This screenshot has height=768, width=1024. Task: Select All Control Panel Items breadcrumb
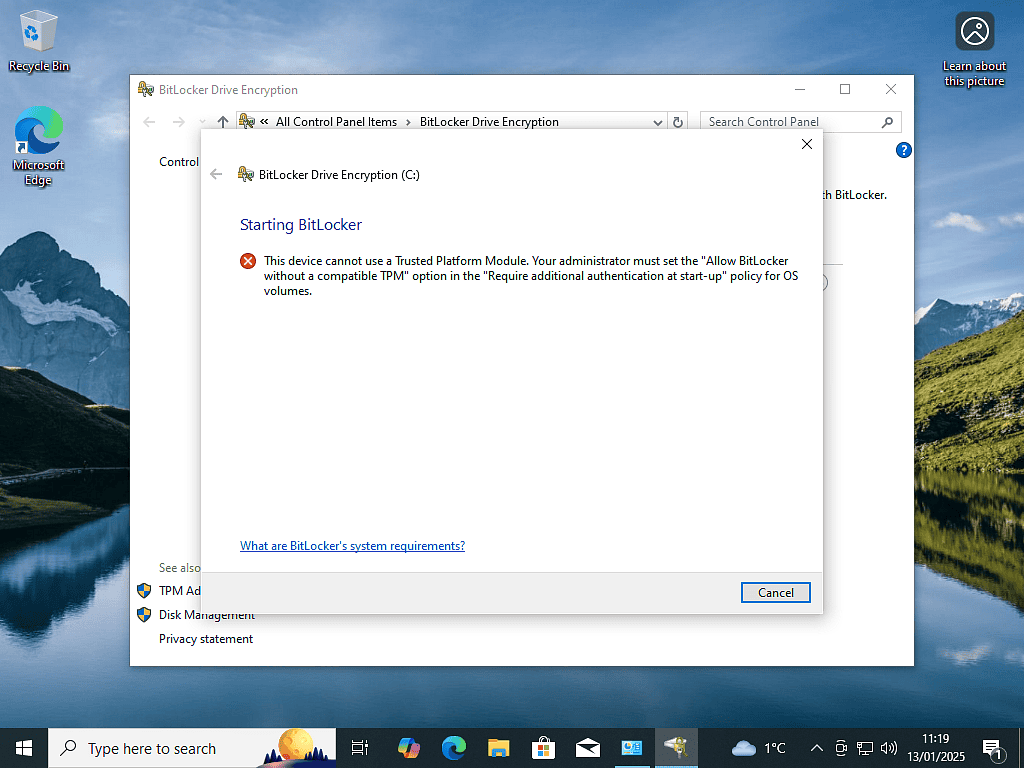[336, 122]
